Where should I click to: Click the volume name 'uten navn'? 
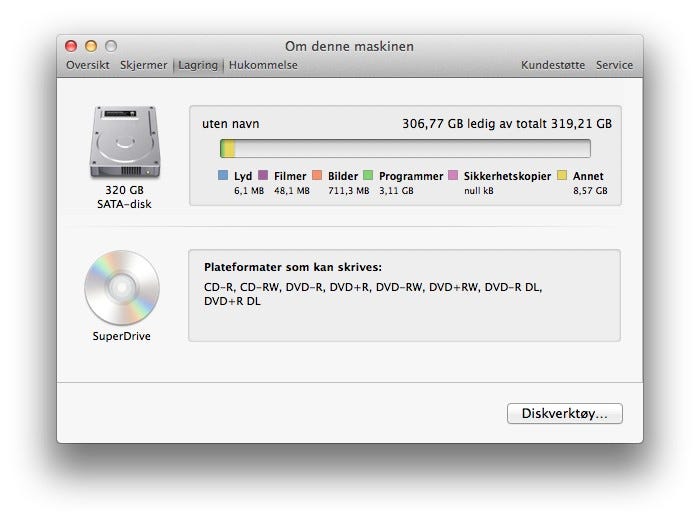click(x=230, y=124)
